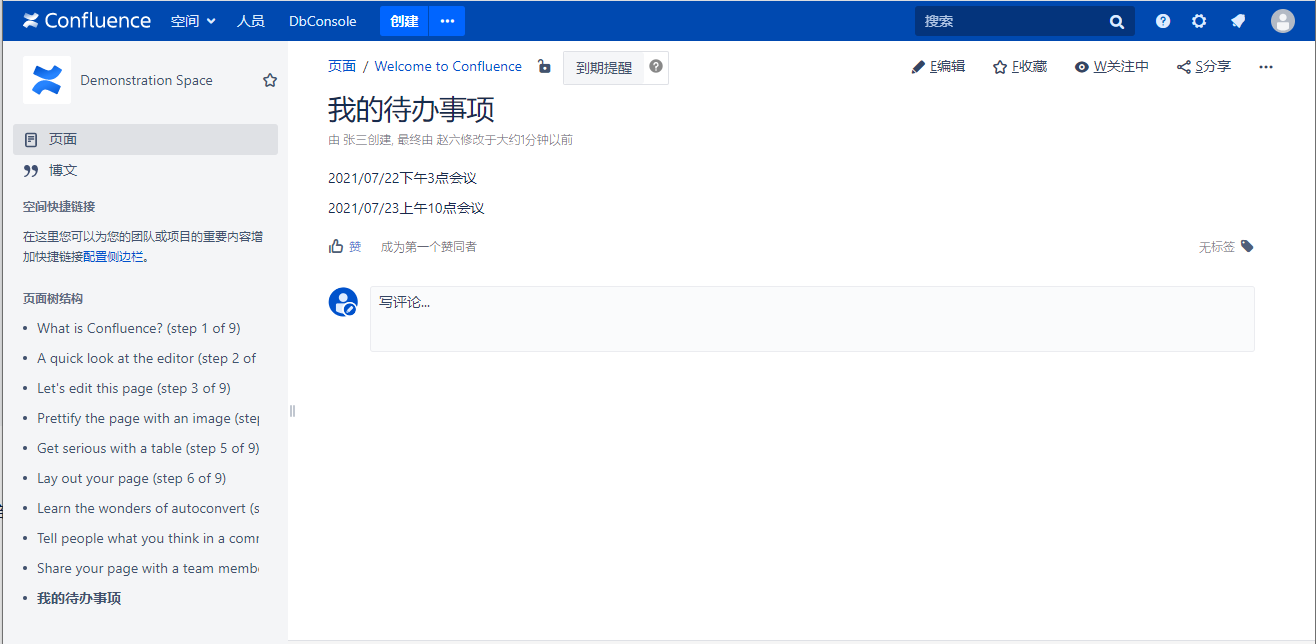
Task: Click the Confluence logo in header
Action: (x=87, y=21)
